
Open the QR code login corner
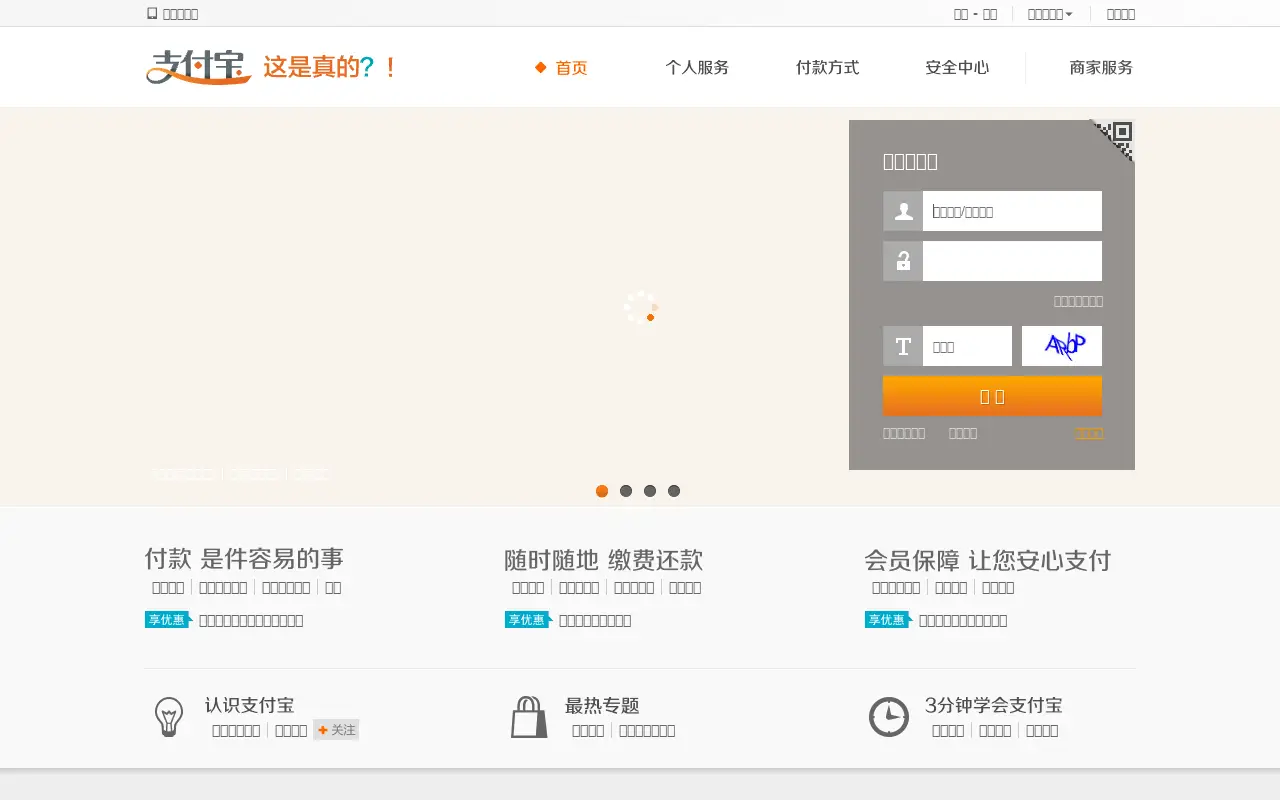coord(1113,140)
